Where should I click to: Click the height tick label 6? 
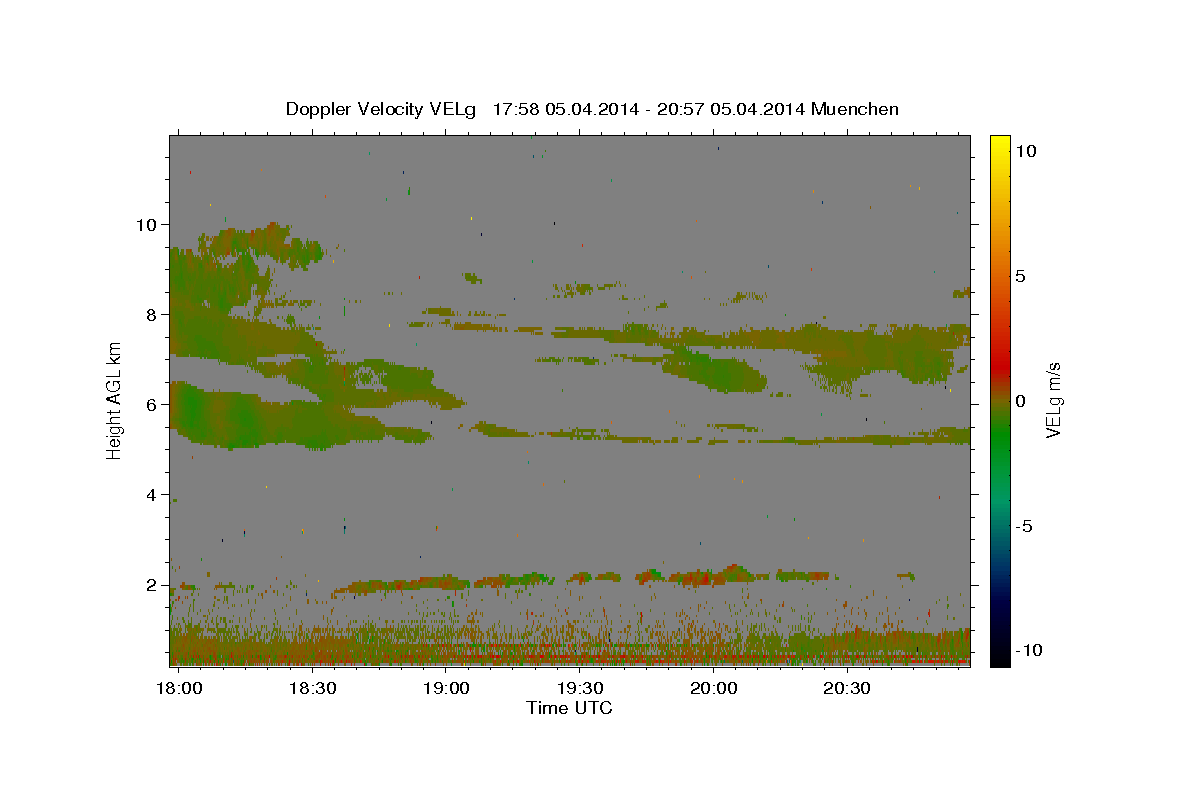tap(152, 404)
